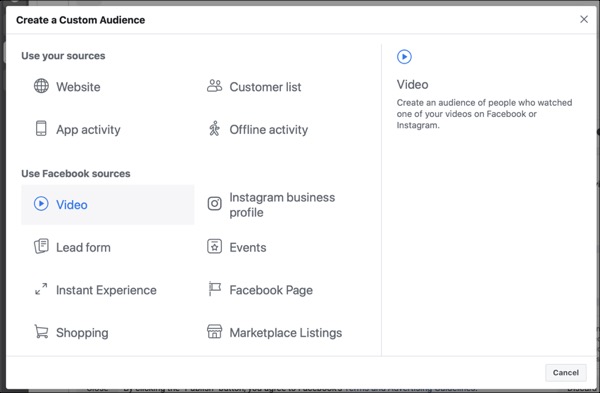Select the Instant Experience option text
Image resolution: width=600 pixels, height=393 pixels.
(x=106, y=290)
